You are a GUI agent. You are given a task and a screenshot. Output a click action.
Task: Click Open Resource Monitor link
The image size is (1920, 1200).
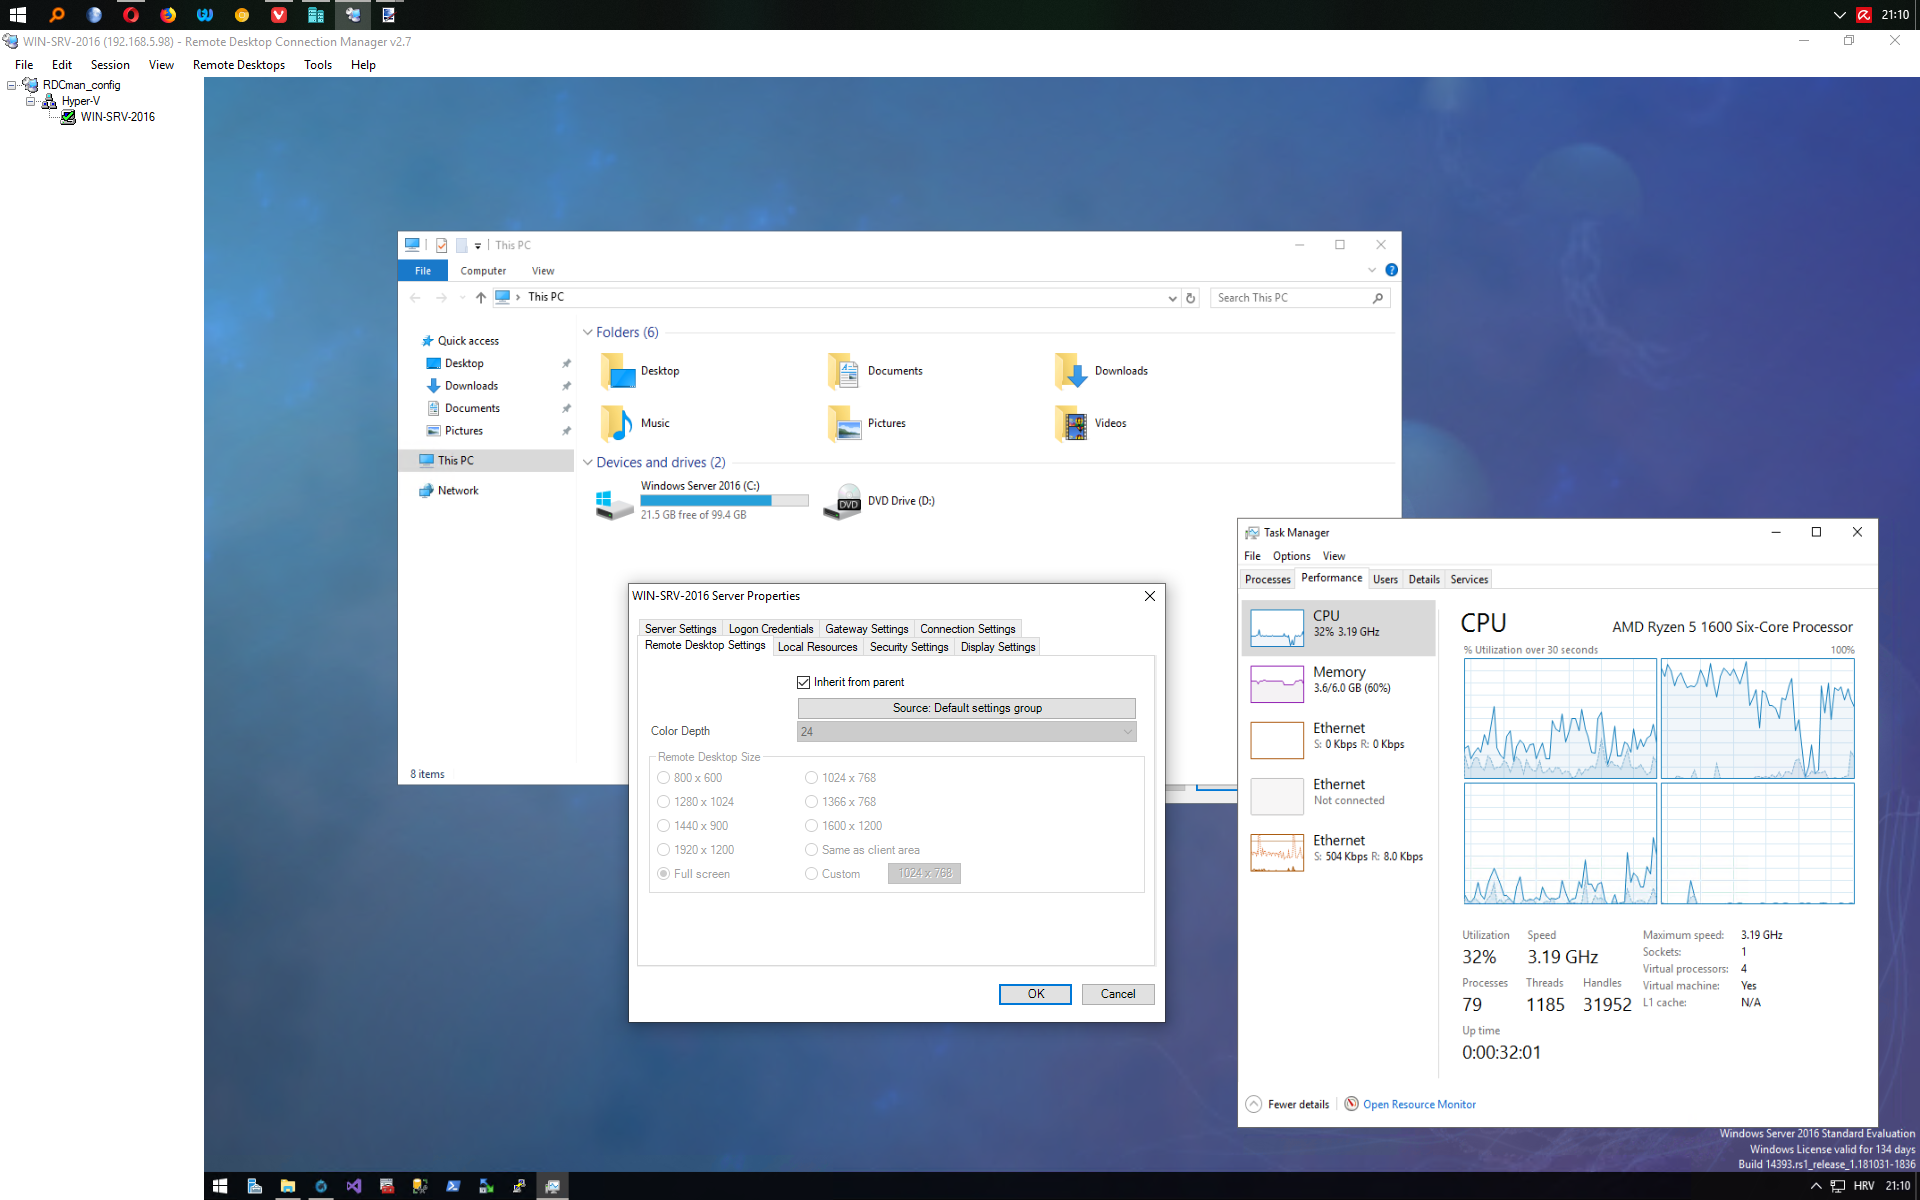click(x=1419, y=1104)
